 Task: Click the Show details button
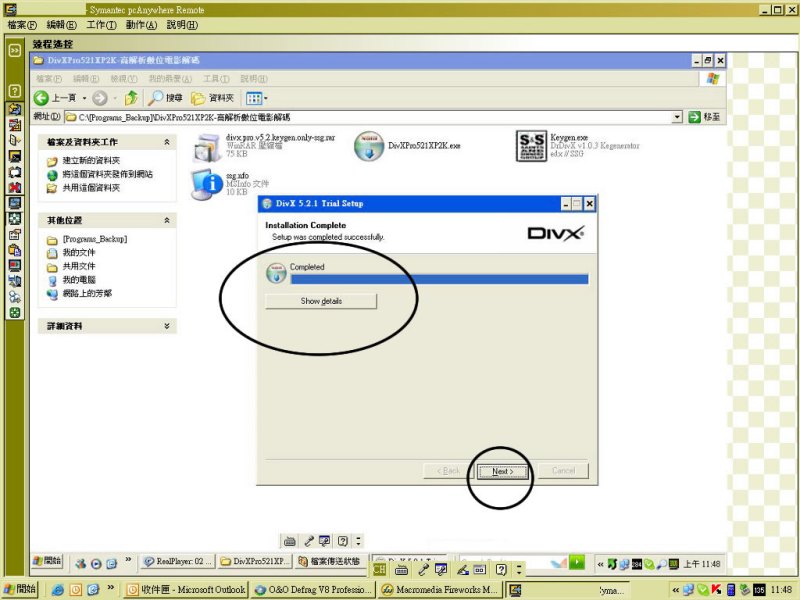point(321,301)
